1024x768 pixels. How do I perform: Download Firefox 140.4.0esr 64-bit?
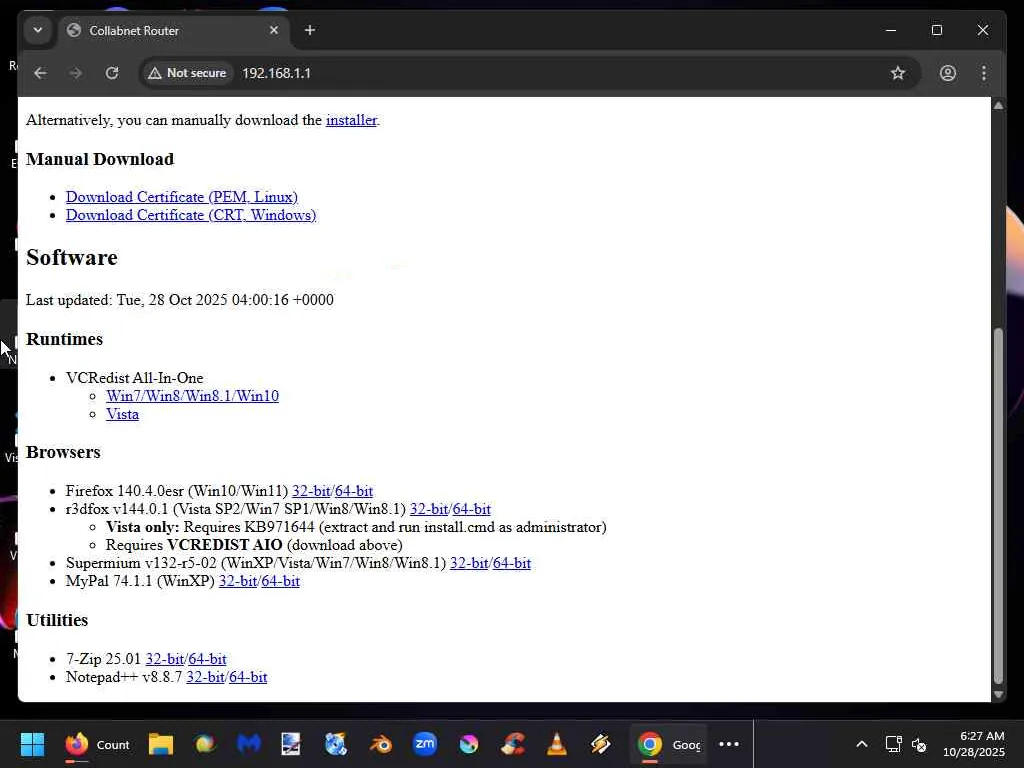click(354, 490)
